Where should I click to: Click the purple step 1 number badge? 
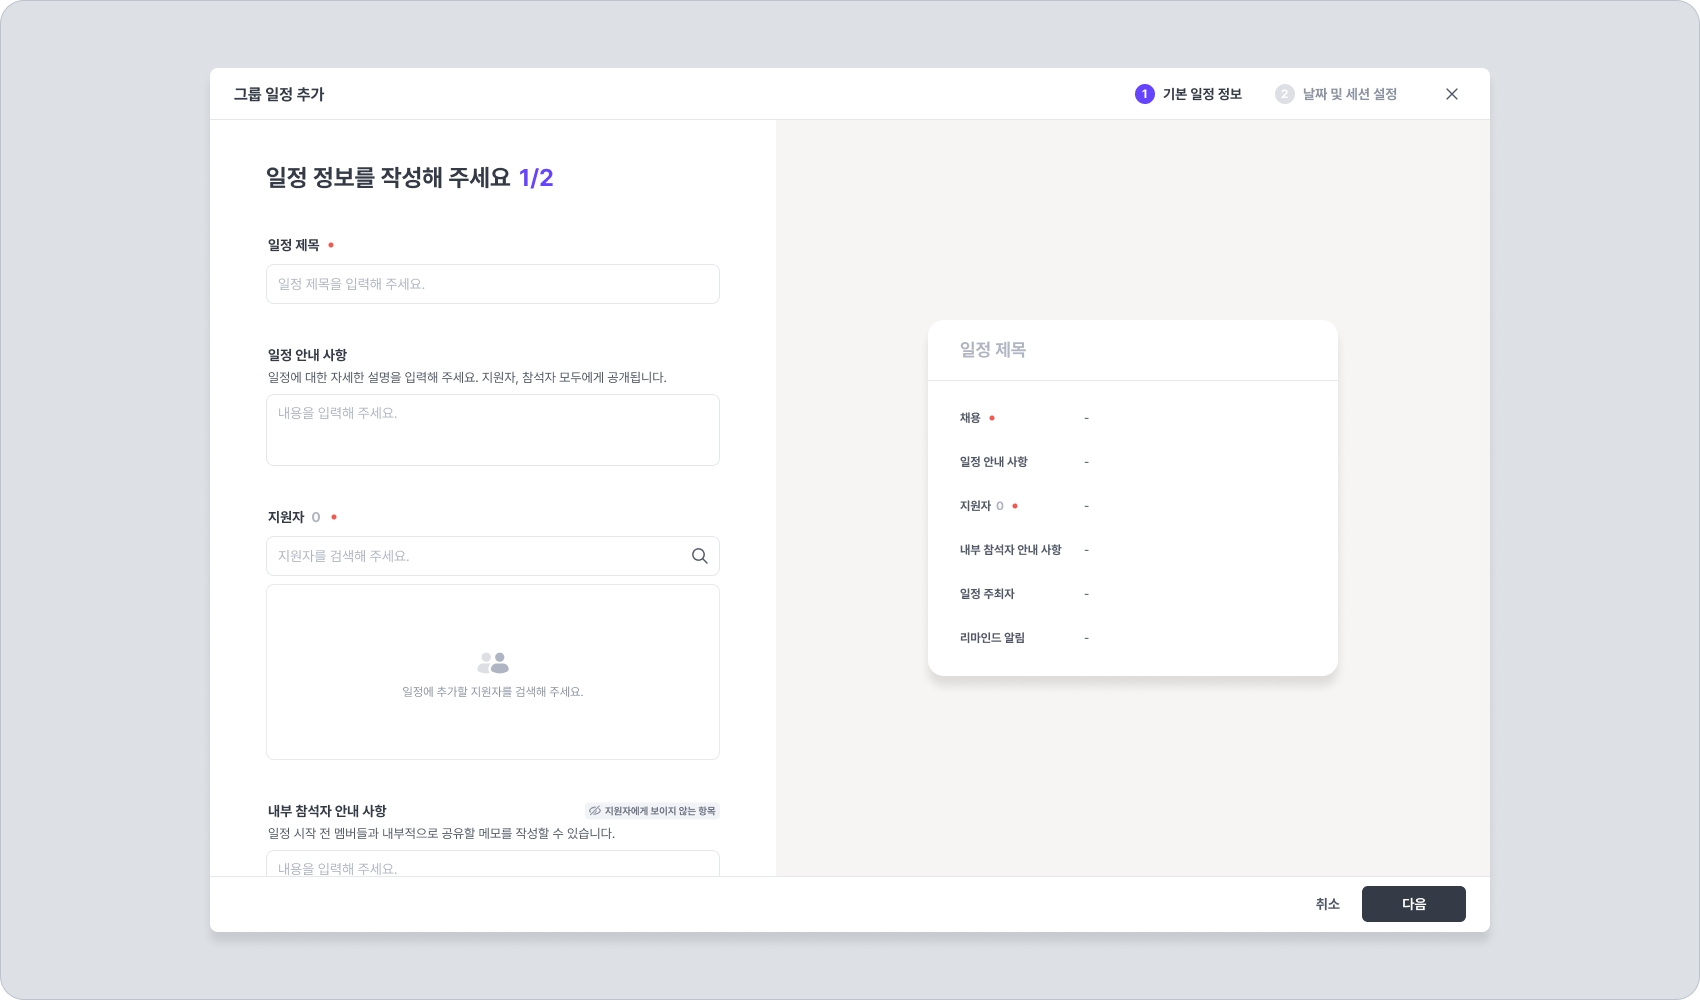pyautogui.click(x=1145, y=94)
